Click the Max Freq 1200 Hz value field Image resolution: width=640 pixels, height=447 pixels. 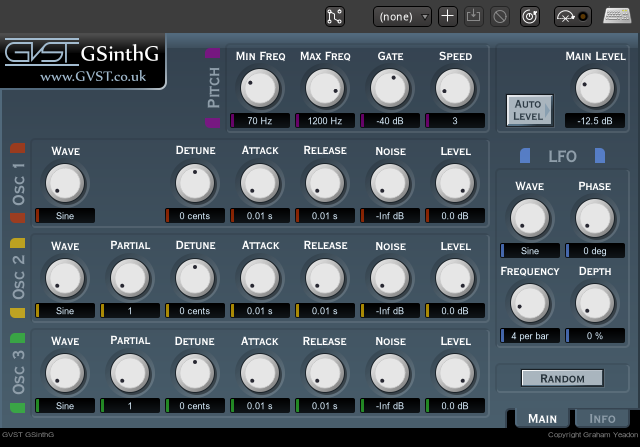pyautogui.click(x=325, y=121)
